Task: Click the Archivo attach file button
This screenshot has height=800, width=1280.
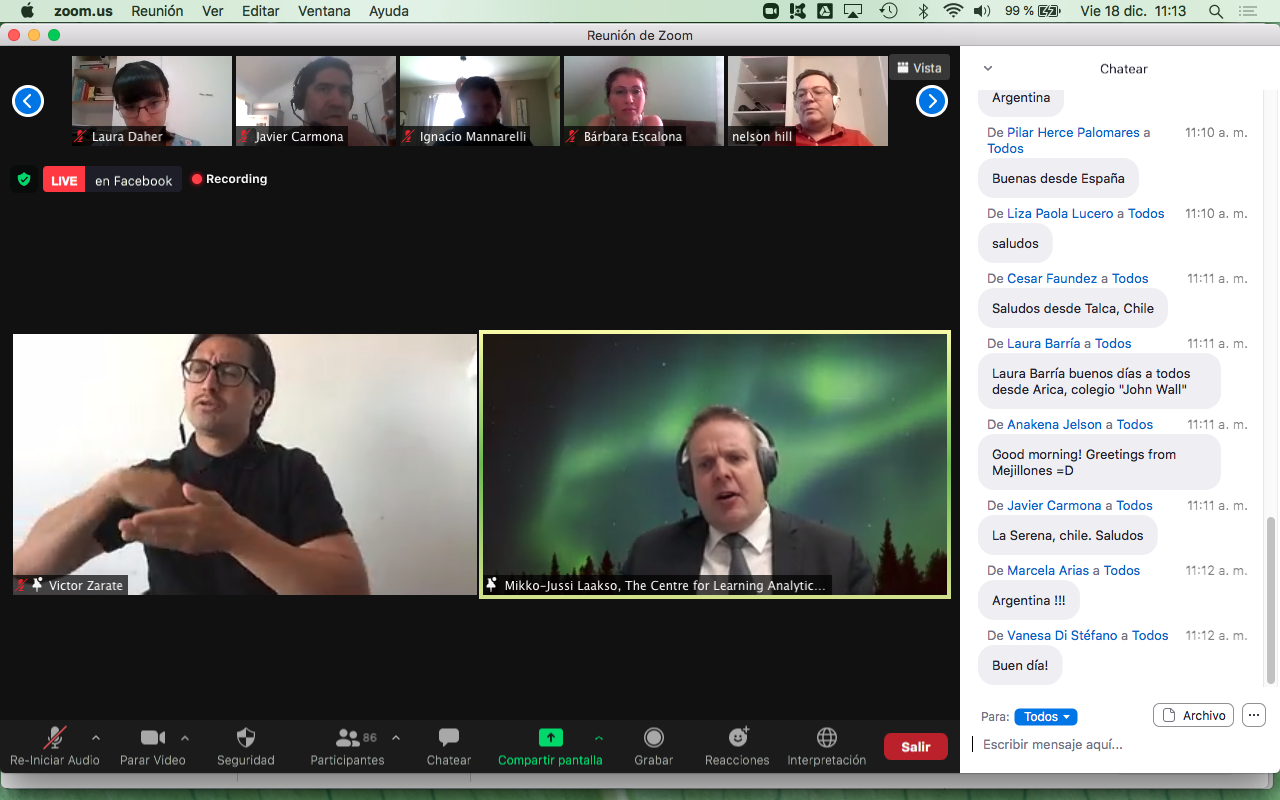Action: [1193, 715]
